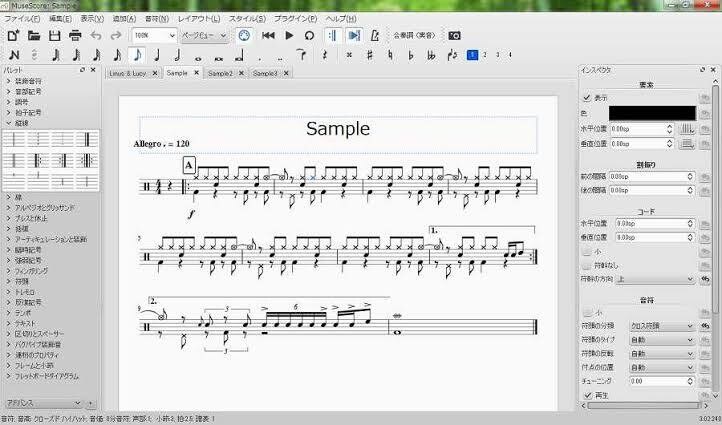The image size is (722, 425).
Task: Toggle the 表示 visible checkbox in Inspector
Action: point(586,98)
